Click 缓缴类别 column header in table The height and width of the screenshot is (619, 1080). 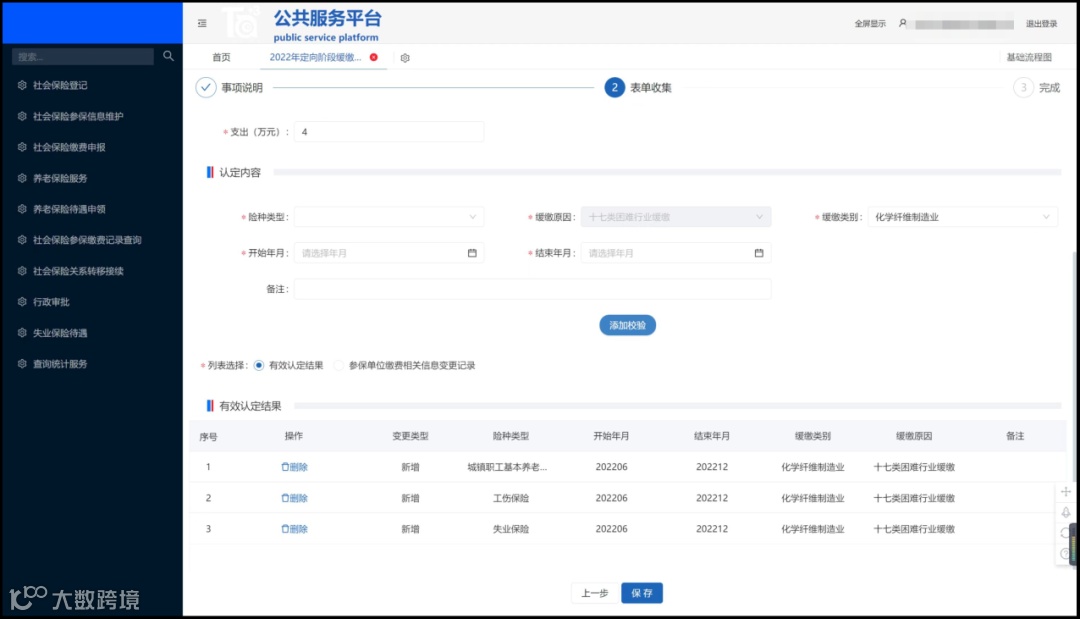tap(813, 436)
